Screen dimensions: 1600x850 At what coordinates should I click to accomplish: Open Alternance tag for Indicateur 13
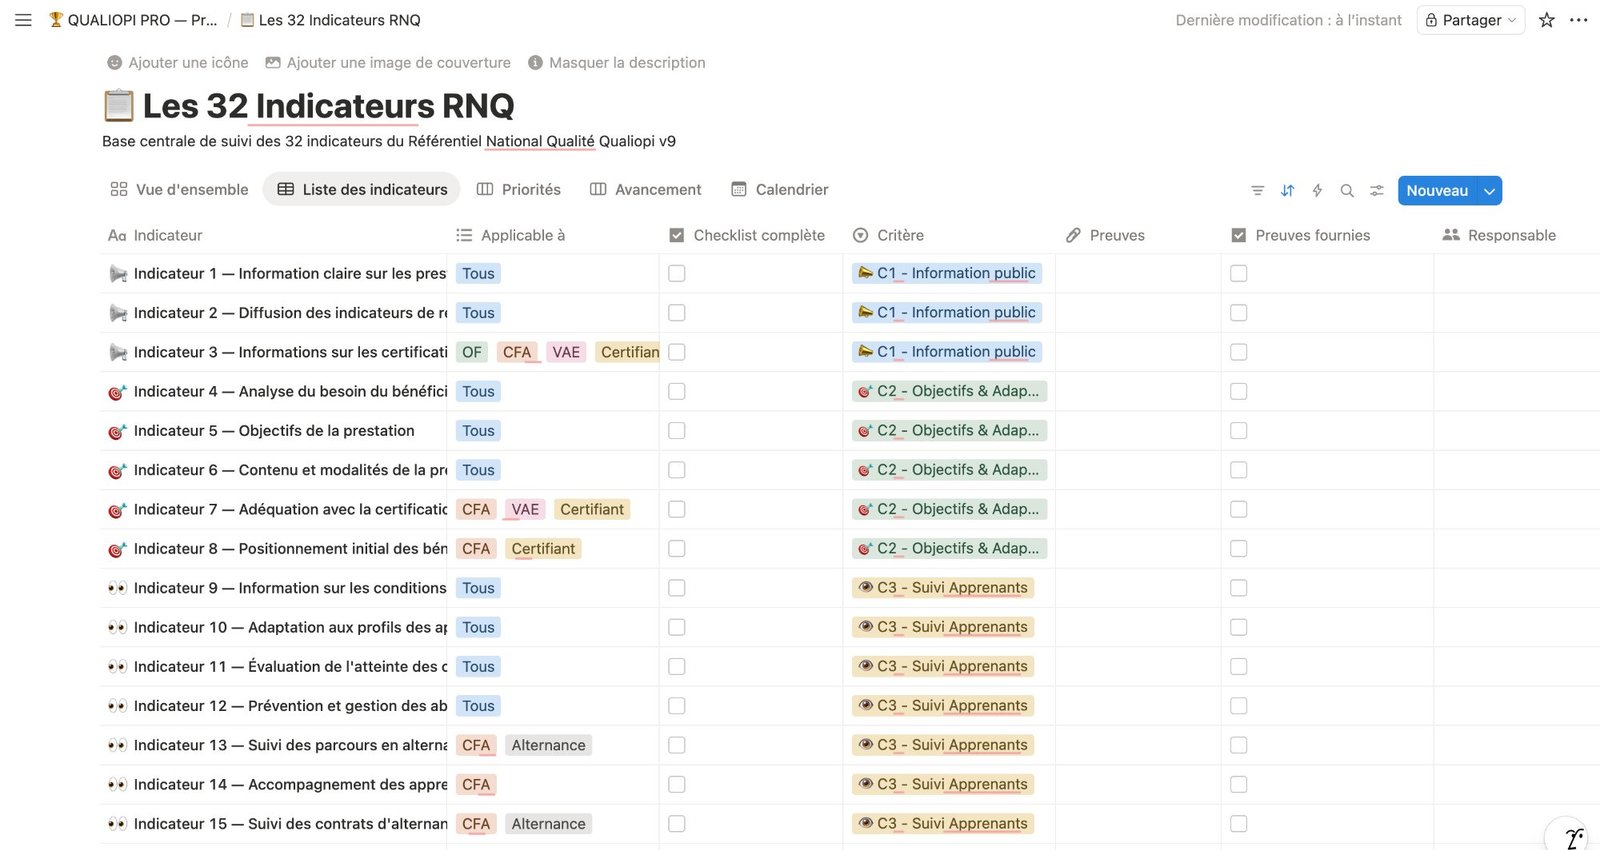point(548,745)
